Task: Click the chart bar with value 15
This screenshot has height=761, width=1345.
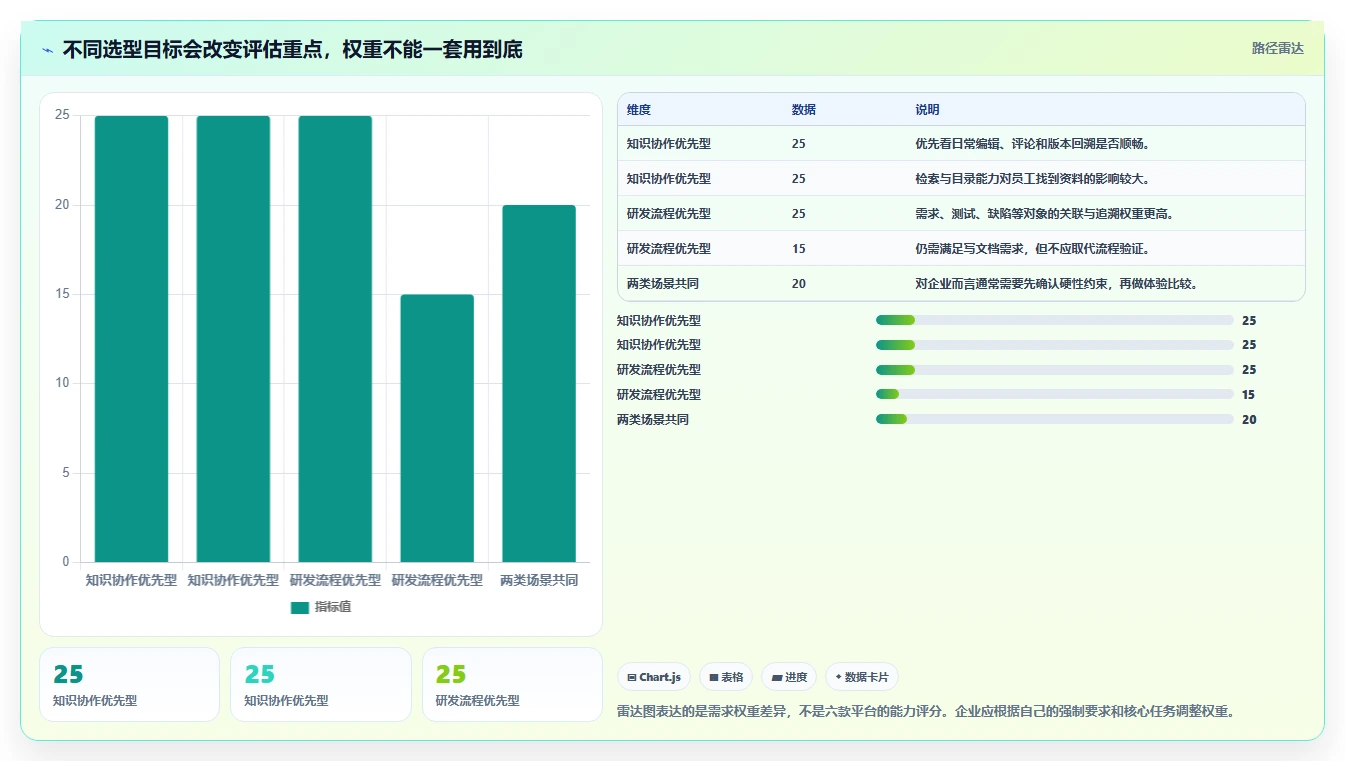Action: pyautogui.click(x=437, y=428)
